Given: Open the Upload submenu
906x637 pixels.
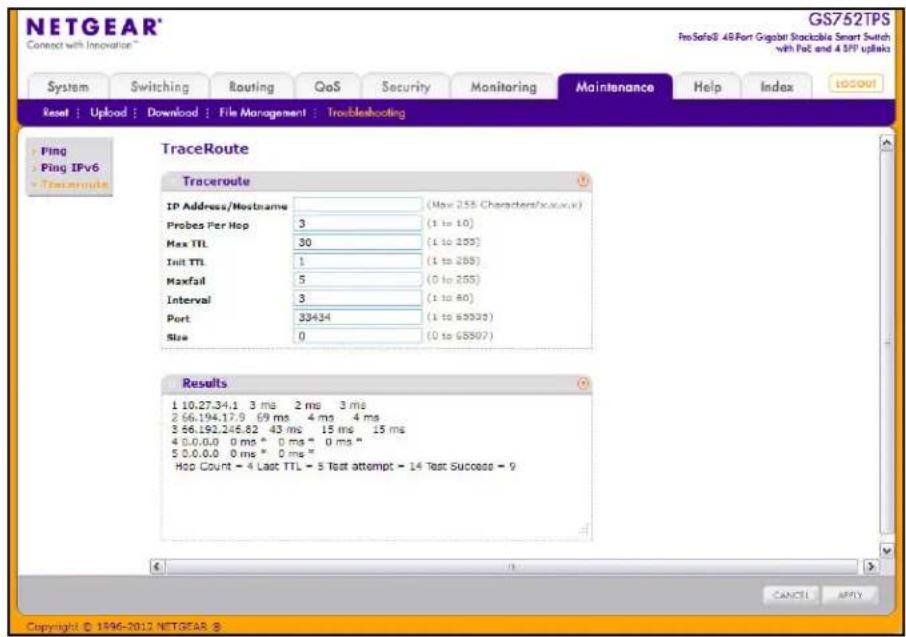Looking at the screenshot, I should pyautogui.click(x=108, y=113).
